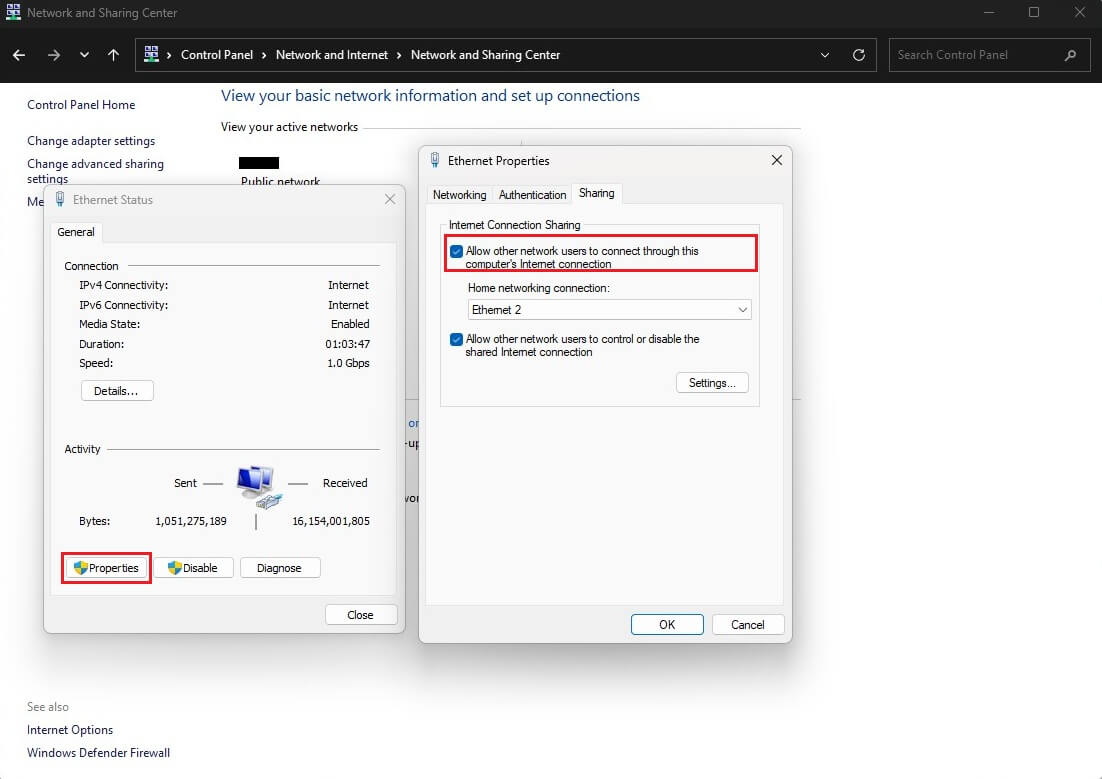Open the Home networking connection dropdown
This screenshot has height=779, width=1102.
tap(743, 309)
